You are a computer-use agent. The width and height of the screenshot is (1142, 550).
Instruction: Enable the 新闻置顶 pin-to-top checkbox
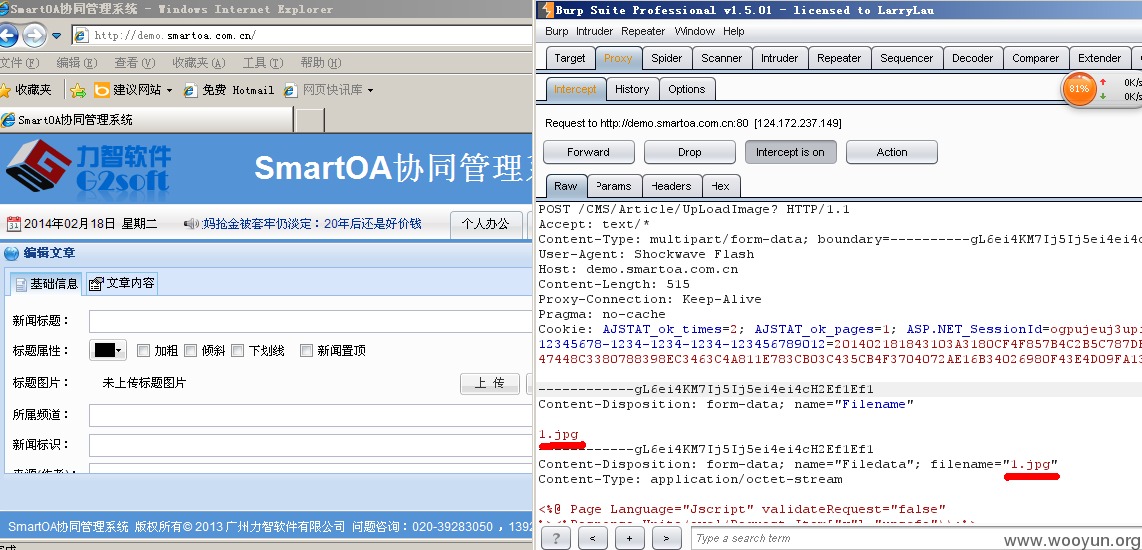point(307,350)
